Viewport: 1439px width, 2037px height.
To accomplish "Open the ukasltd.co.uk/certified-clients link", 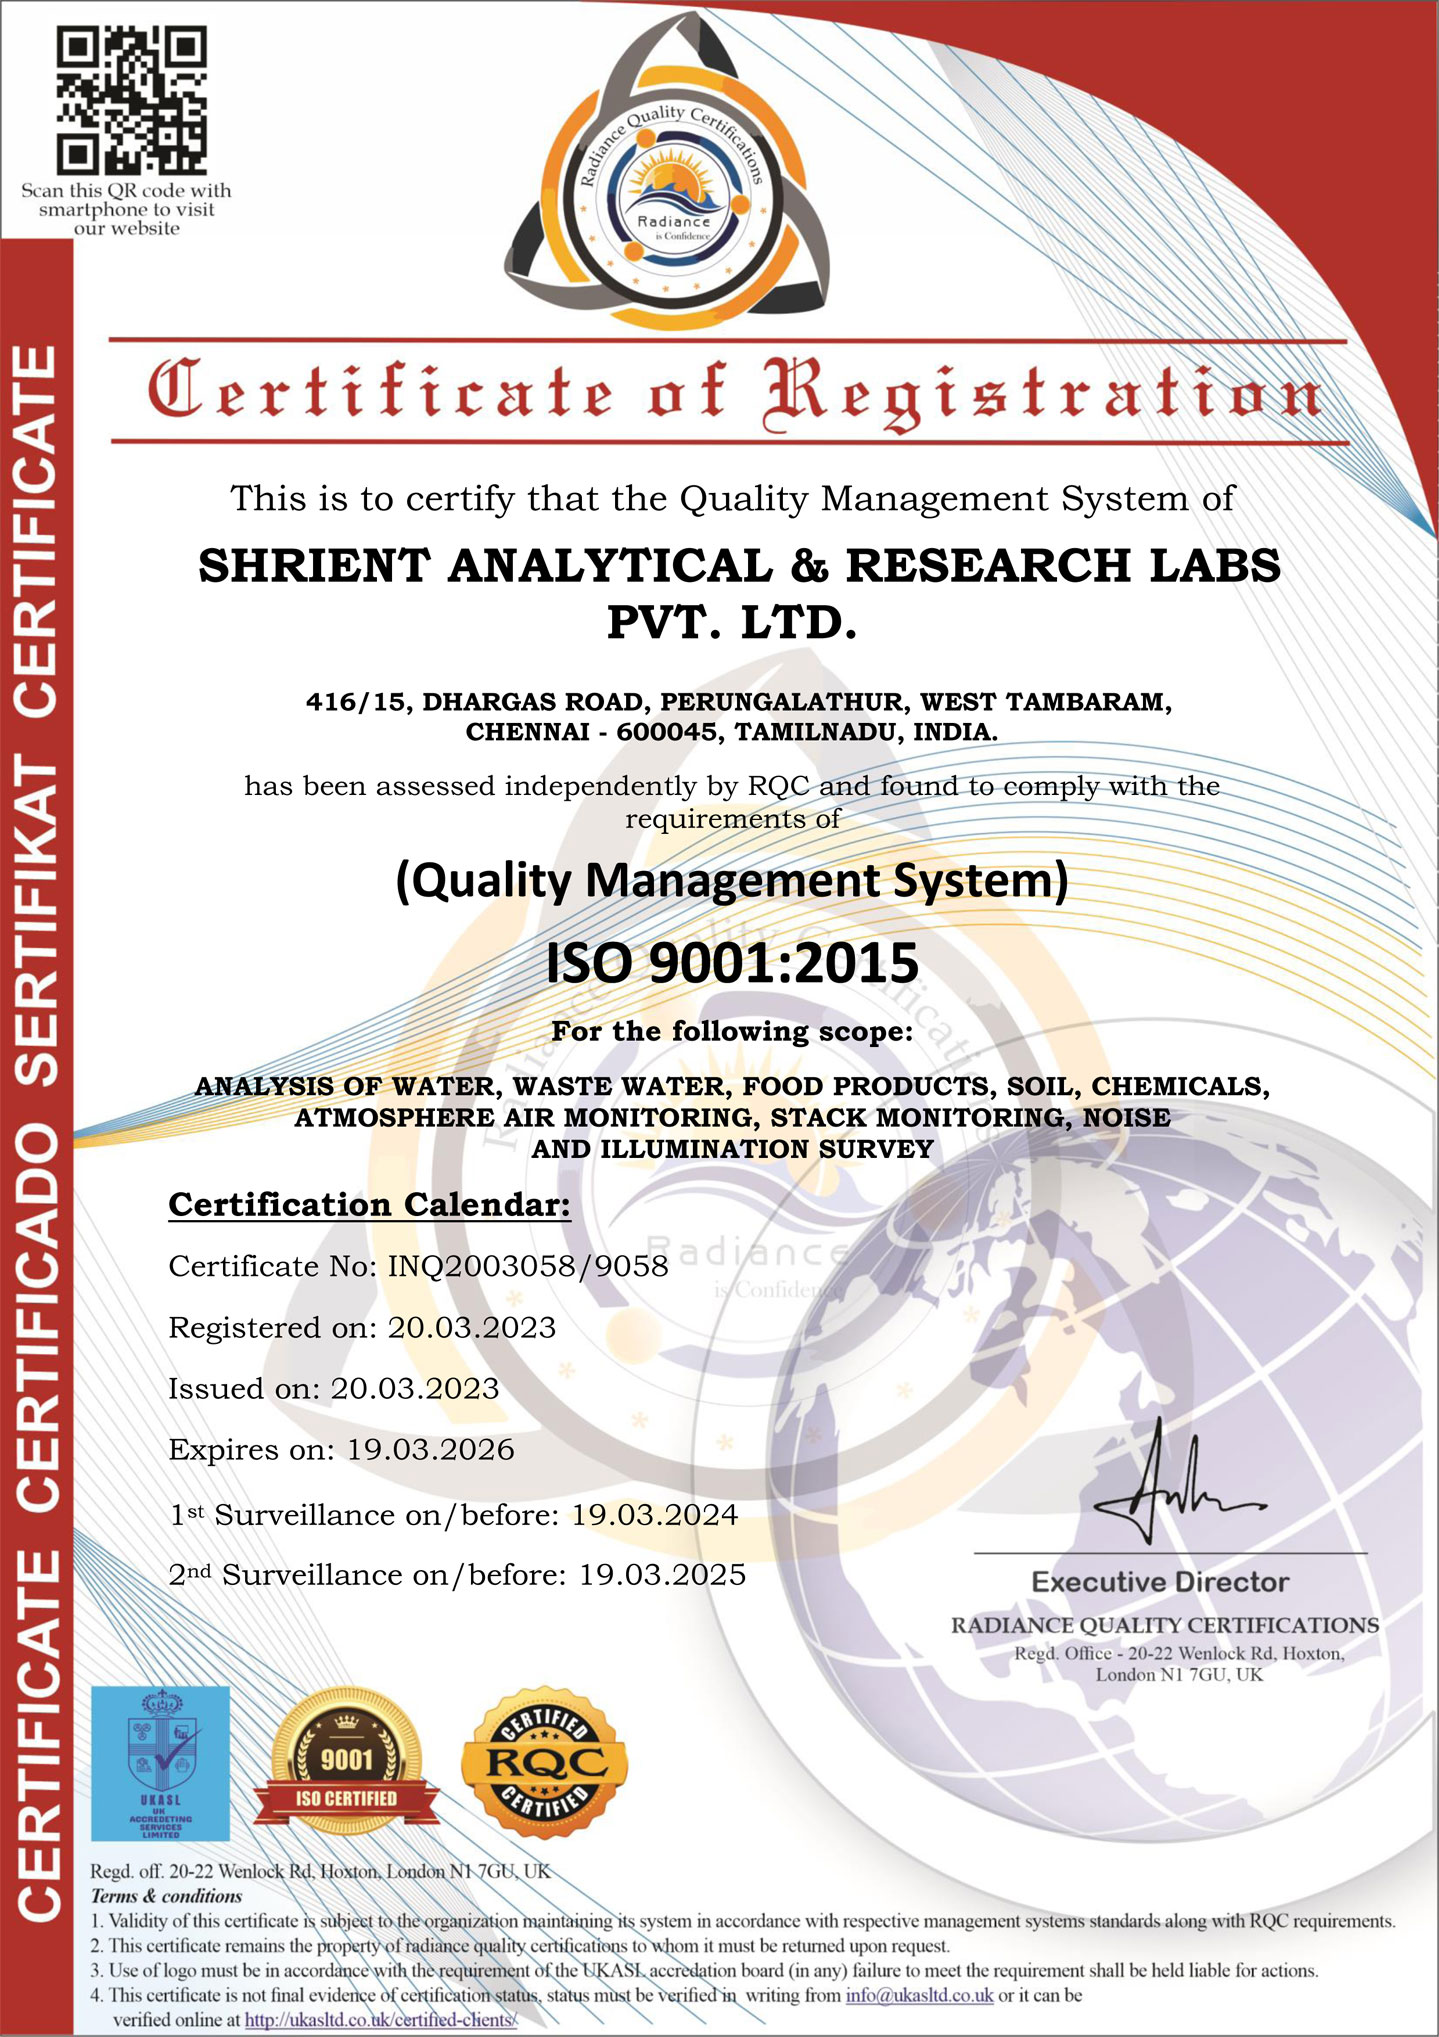I will (x=381, y=2019).
